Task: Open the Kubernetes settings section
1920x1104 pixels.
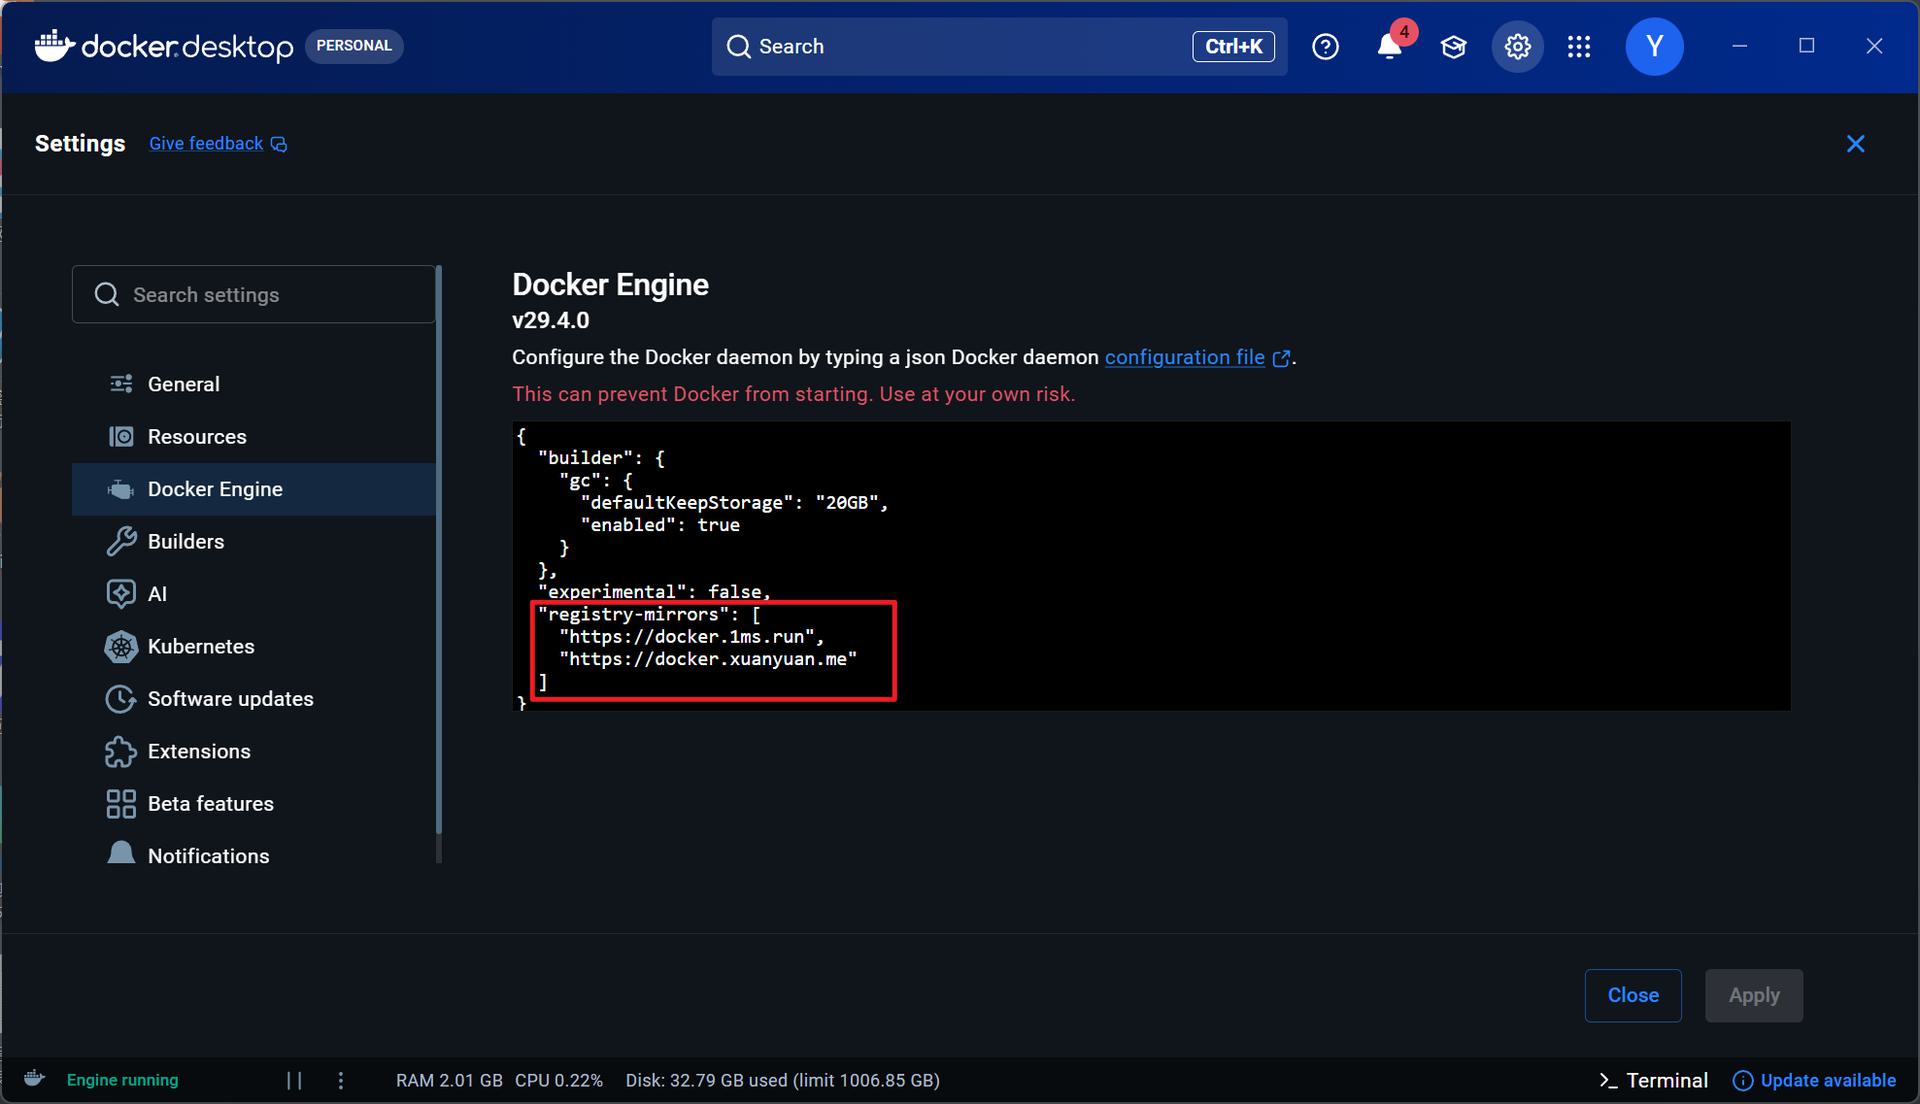Action: pos(254,646)
